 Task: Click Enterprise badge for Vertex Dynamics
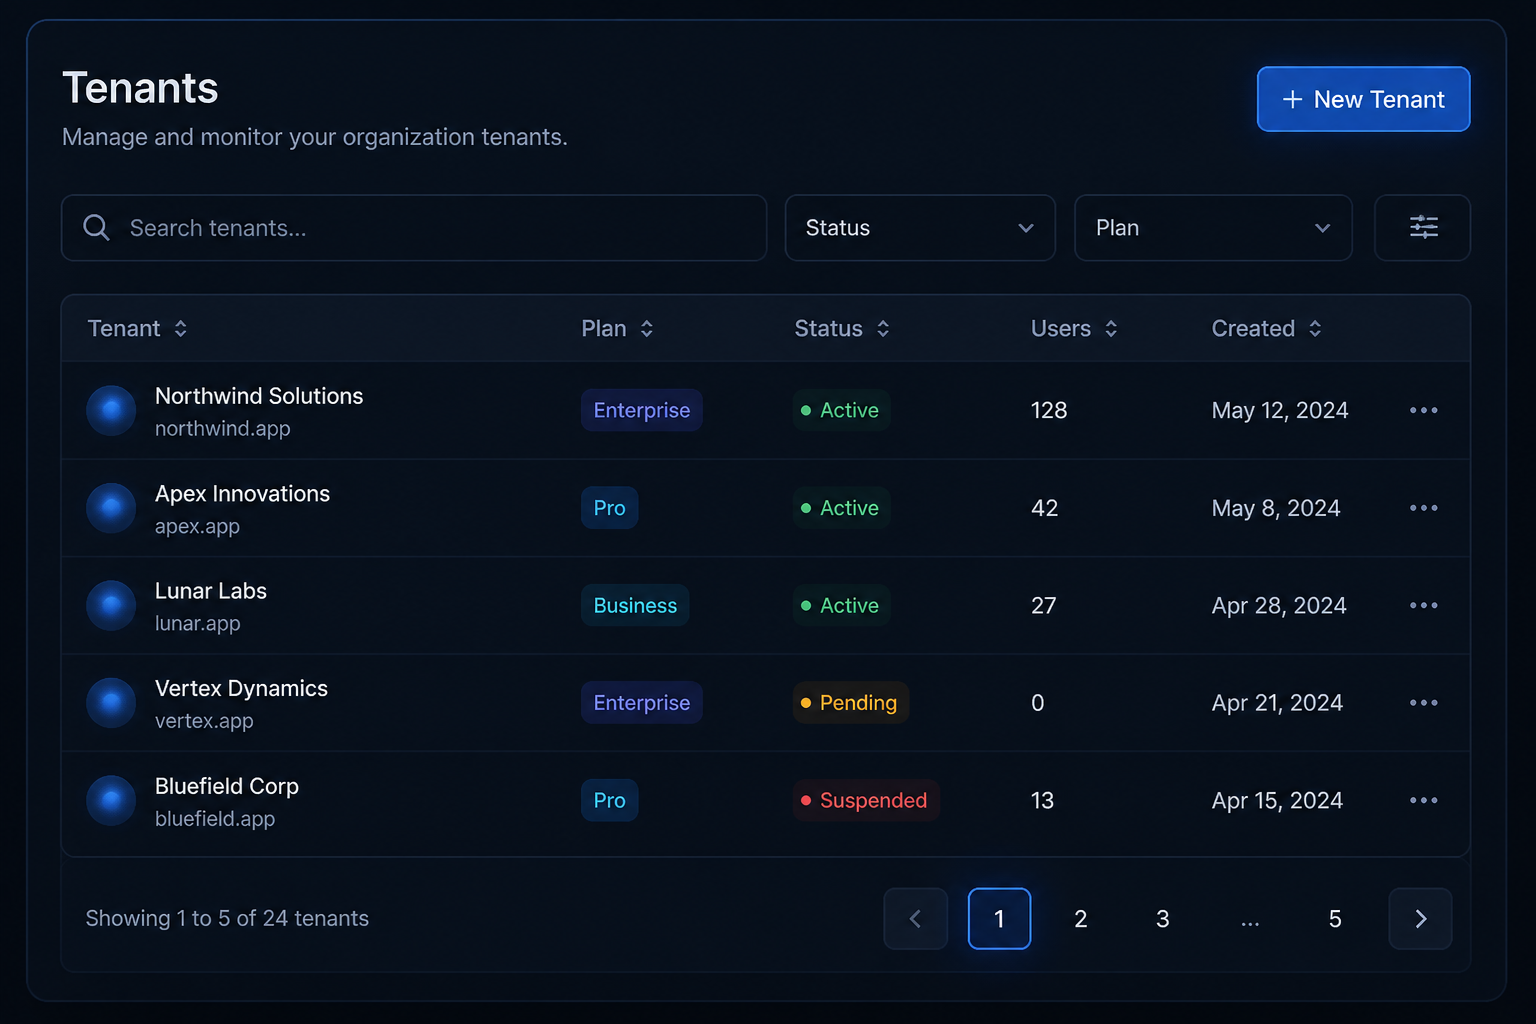coord(642,703)
